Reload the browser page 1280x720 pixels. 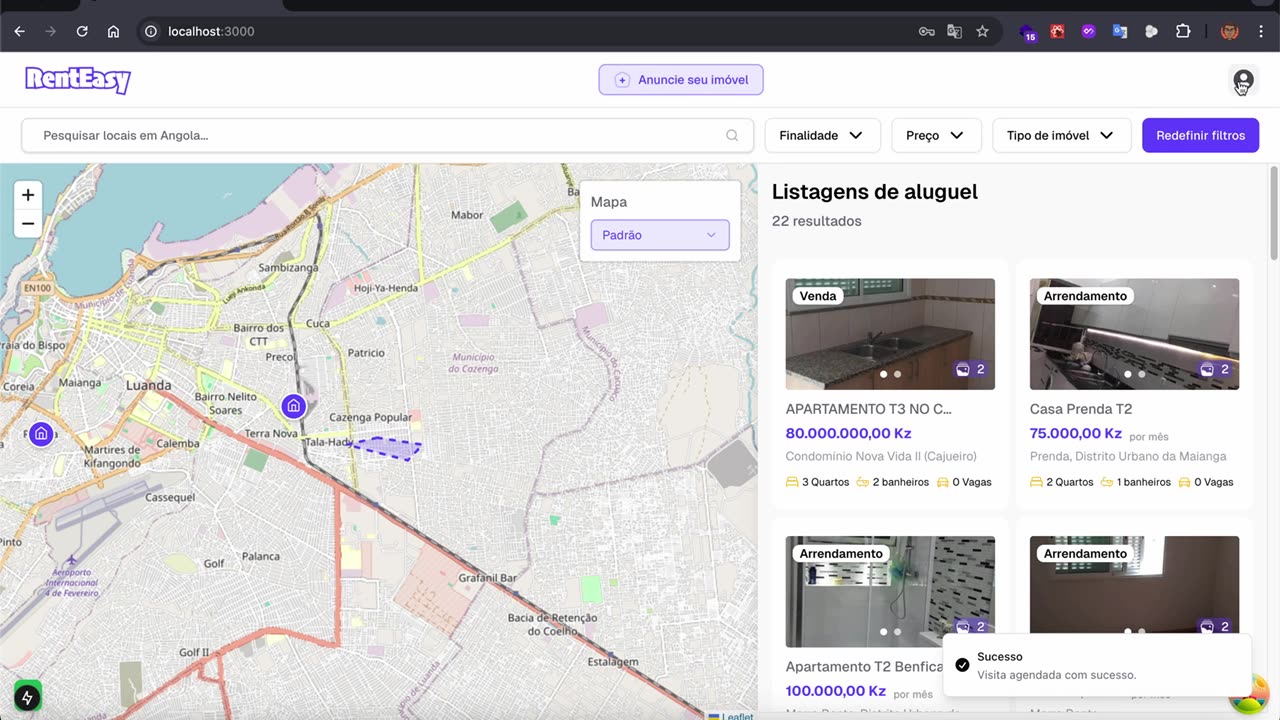pyautogui.click(x=82, y=31)
